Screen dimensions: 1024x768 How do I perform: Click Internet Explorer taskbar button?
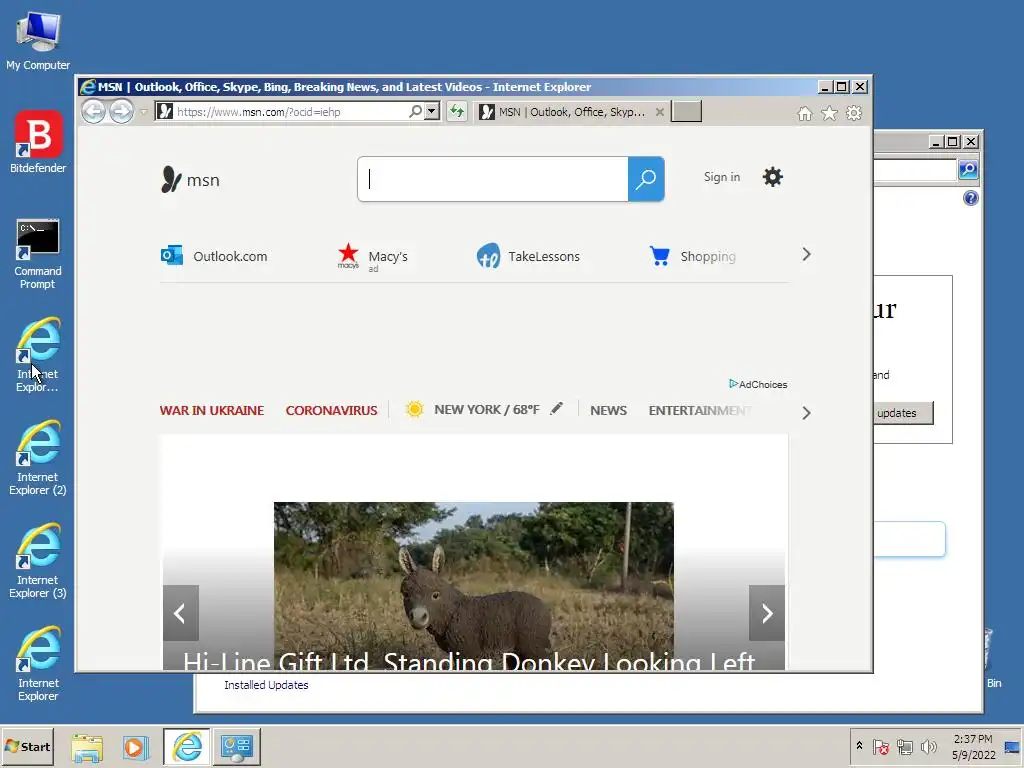[187, 747]
